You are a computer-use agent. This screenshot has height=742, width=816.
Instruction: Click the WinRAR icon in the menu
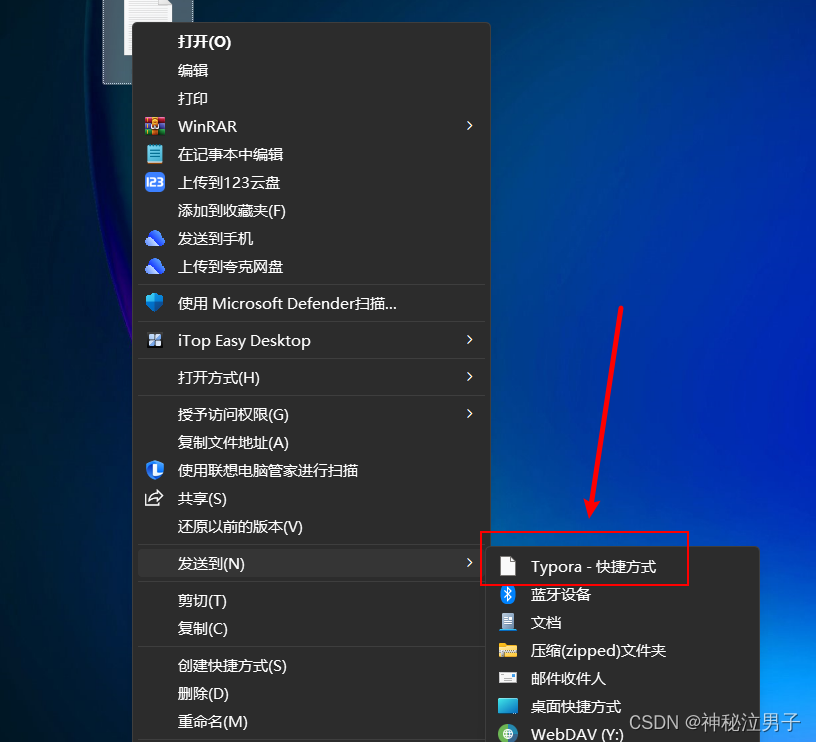[155, 126]
